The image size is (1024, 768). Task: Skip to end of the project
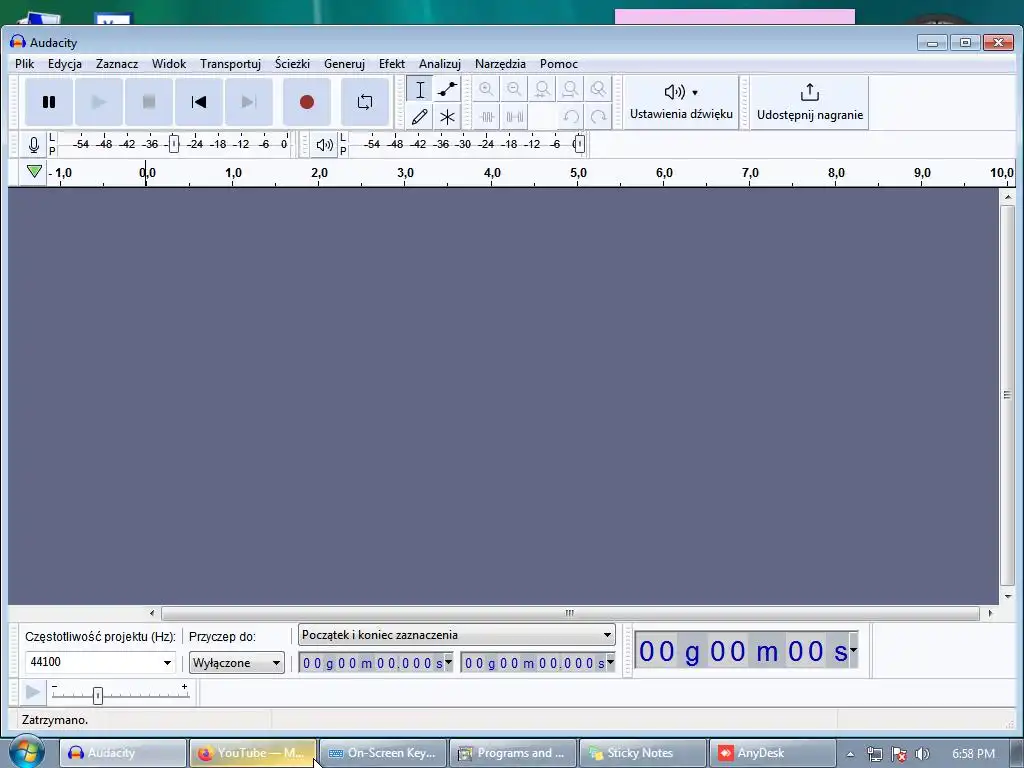pos(249,102)
